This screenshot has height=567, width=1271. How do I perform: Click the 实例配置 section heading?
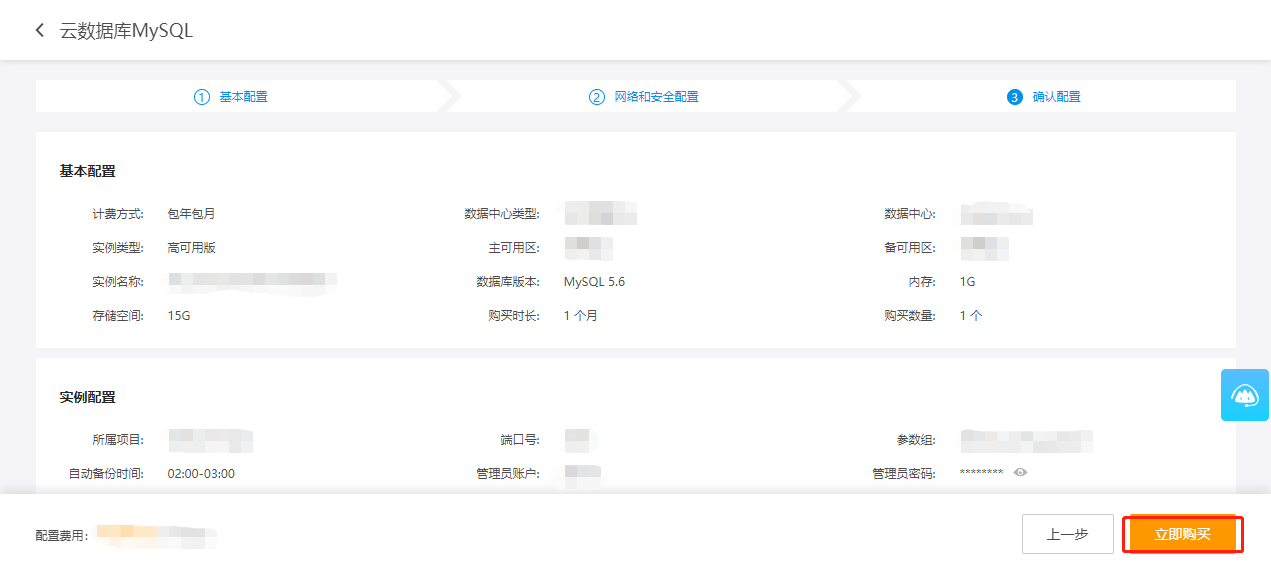(x=87, y=397)
